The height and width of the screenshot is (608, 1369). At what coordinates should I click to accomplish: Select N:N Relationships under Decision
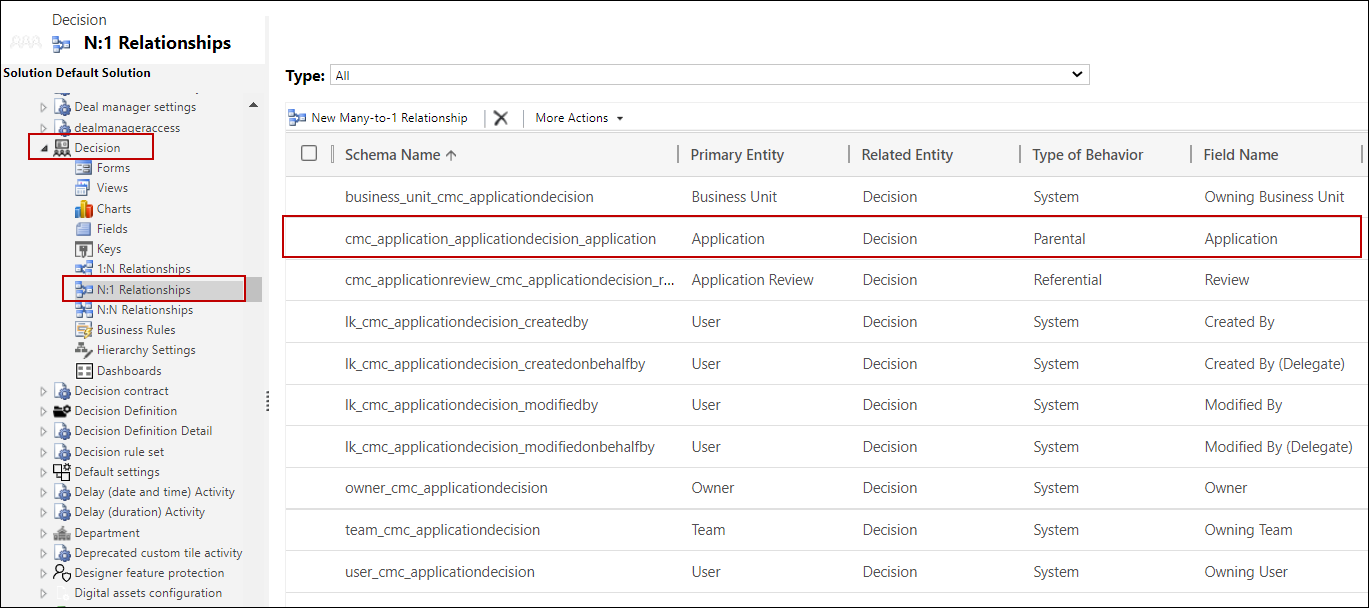point(144,310)
